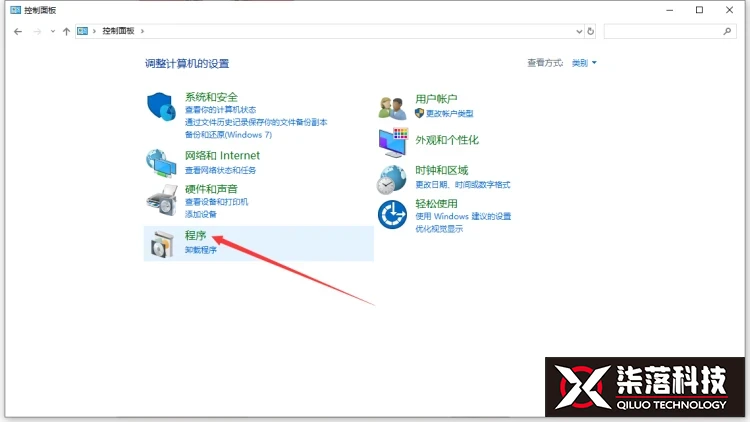This screenshot has height=422, width=750.
Task: Open 网络和 Internet globe icon
Action: (161, 163)
